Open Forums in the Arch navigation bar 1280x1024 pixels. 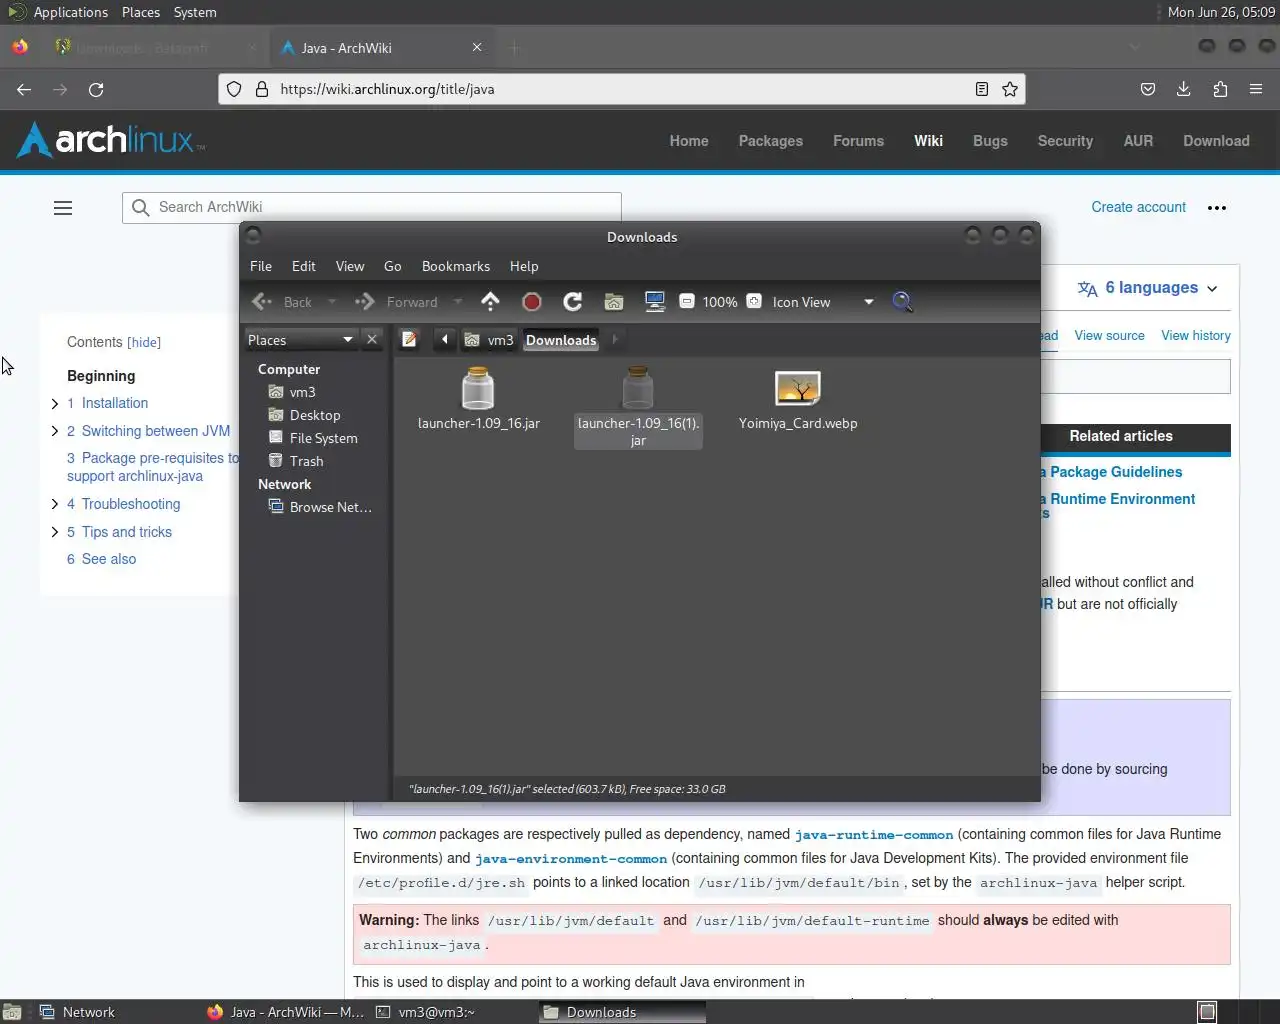858,141
